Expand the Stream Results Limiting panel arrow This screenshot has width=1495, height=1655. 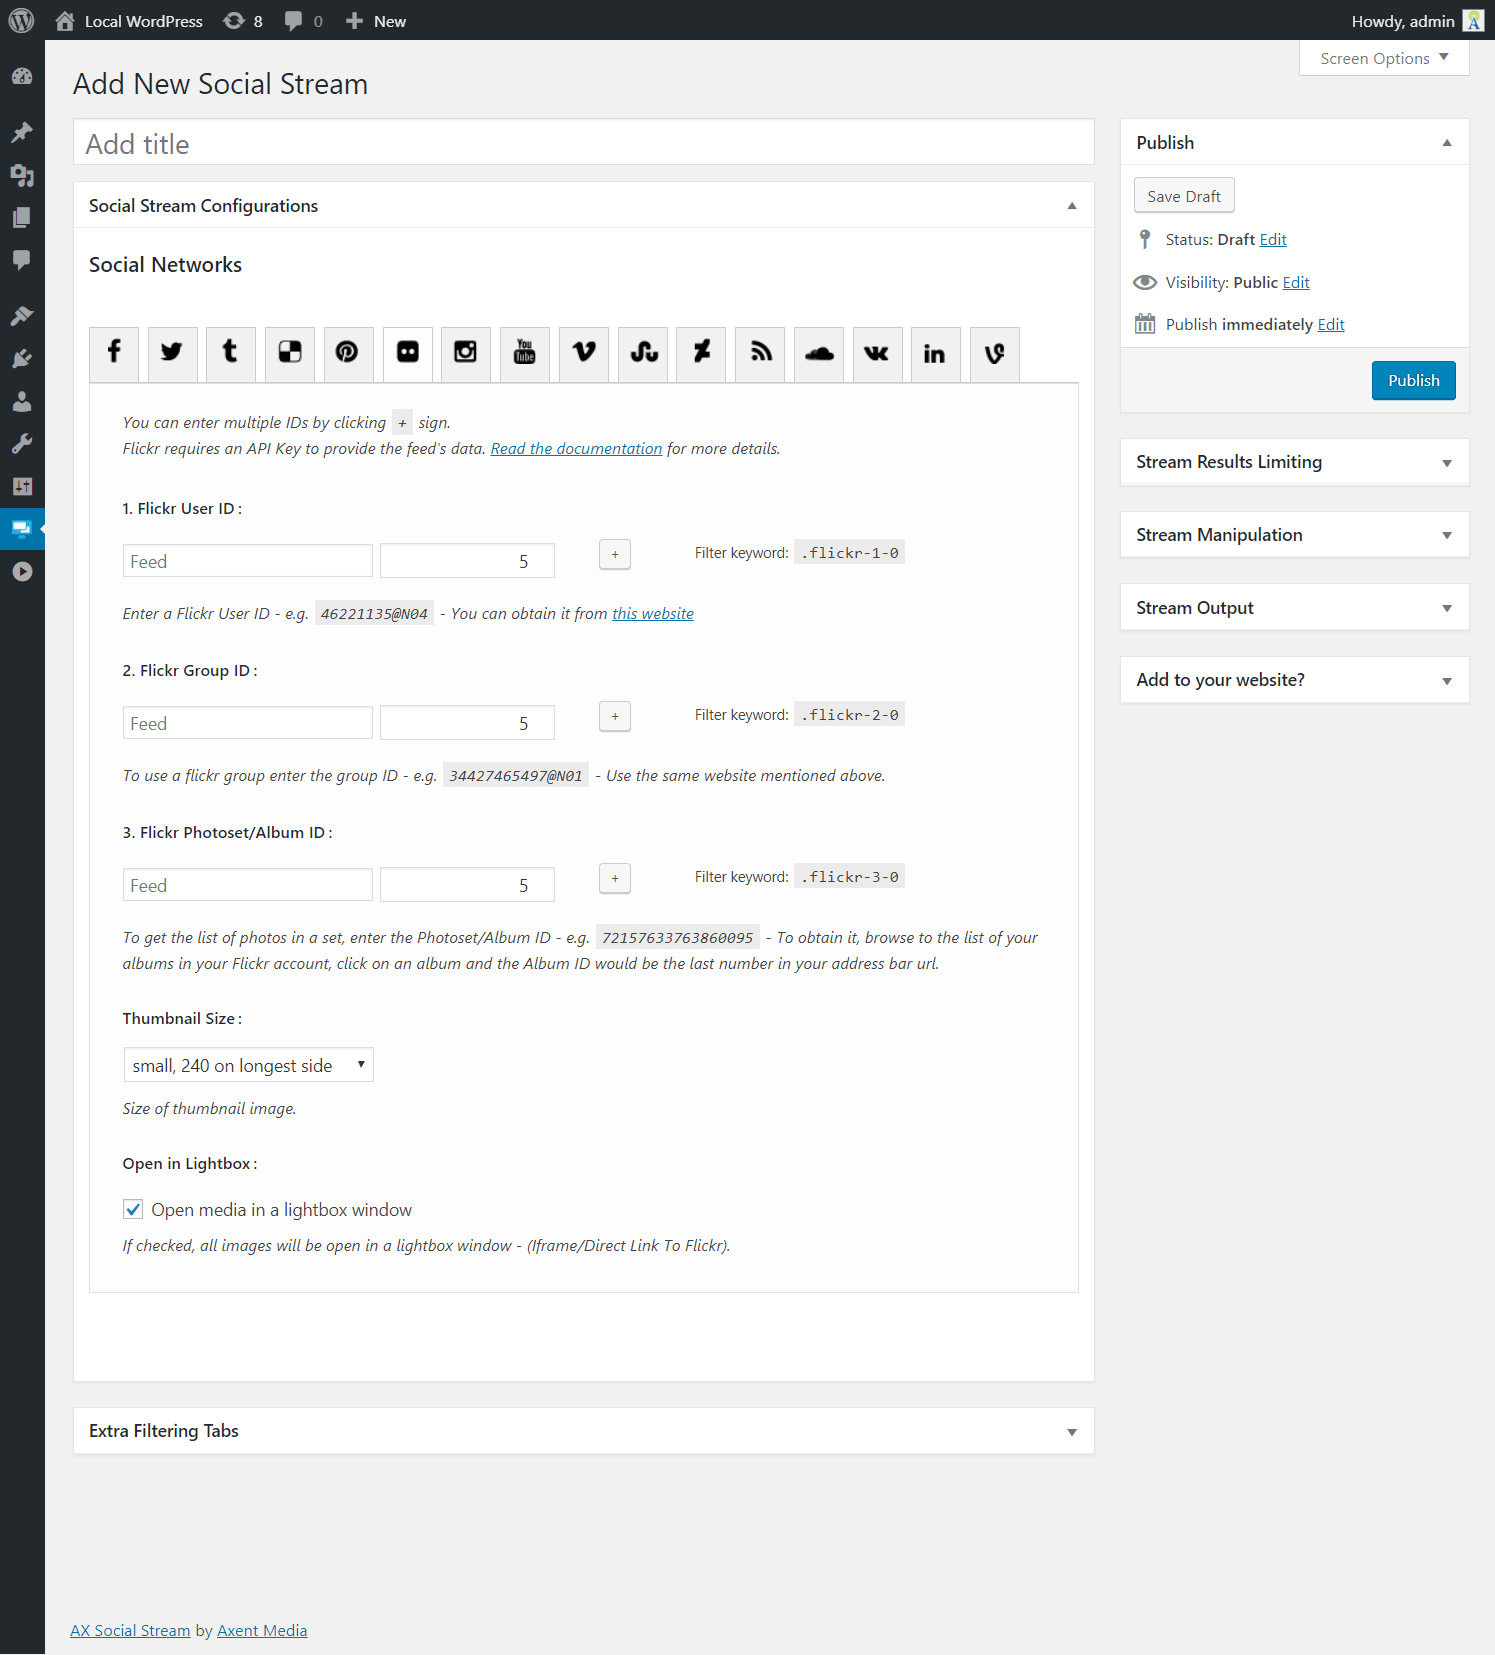point(1446,463)
